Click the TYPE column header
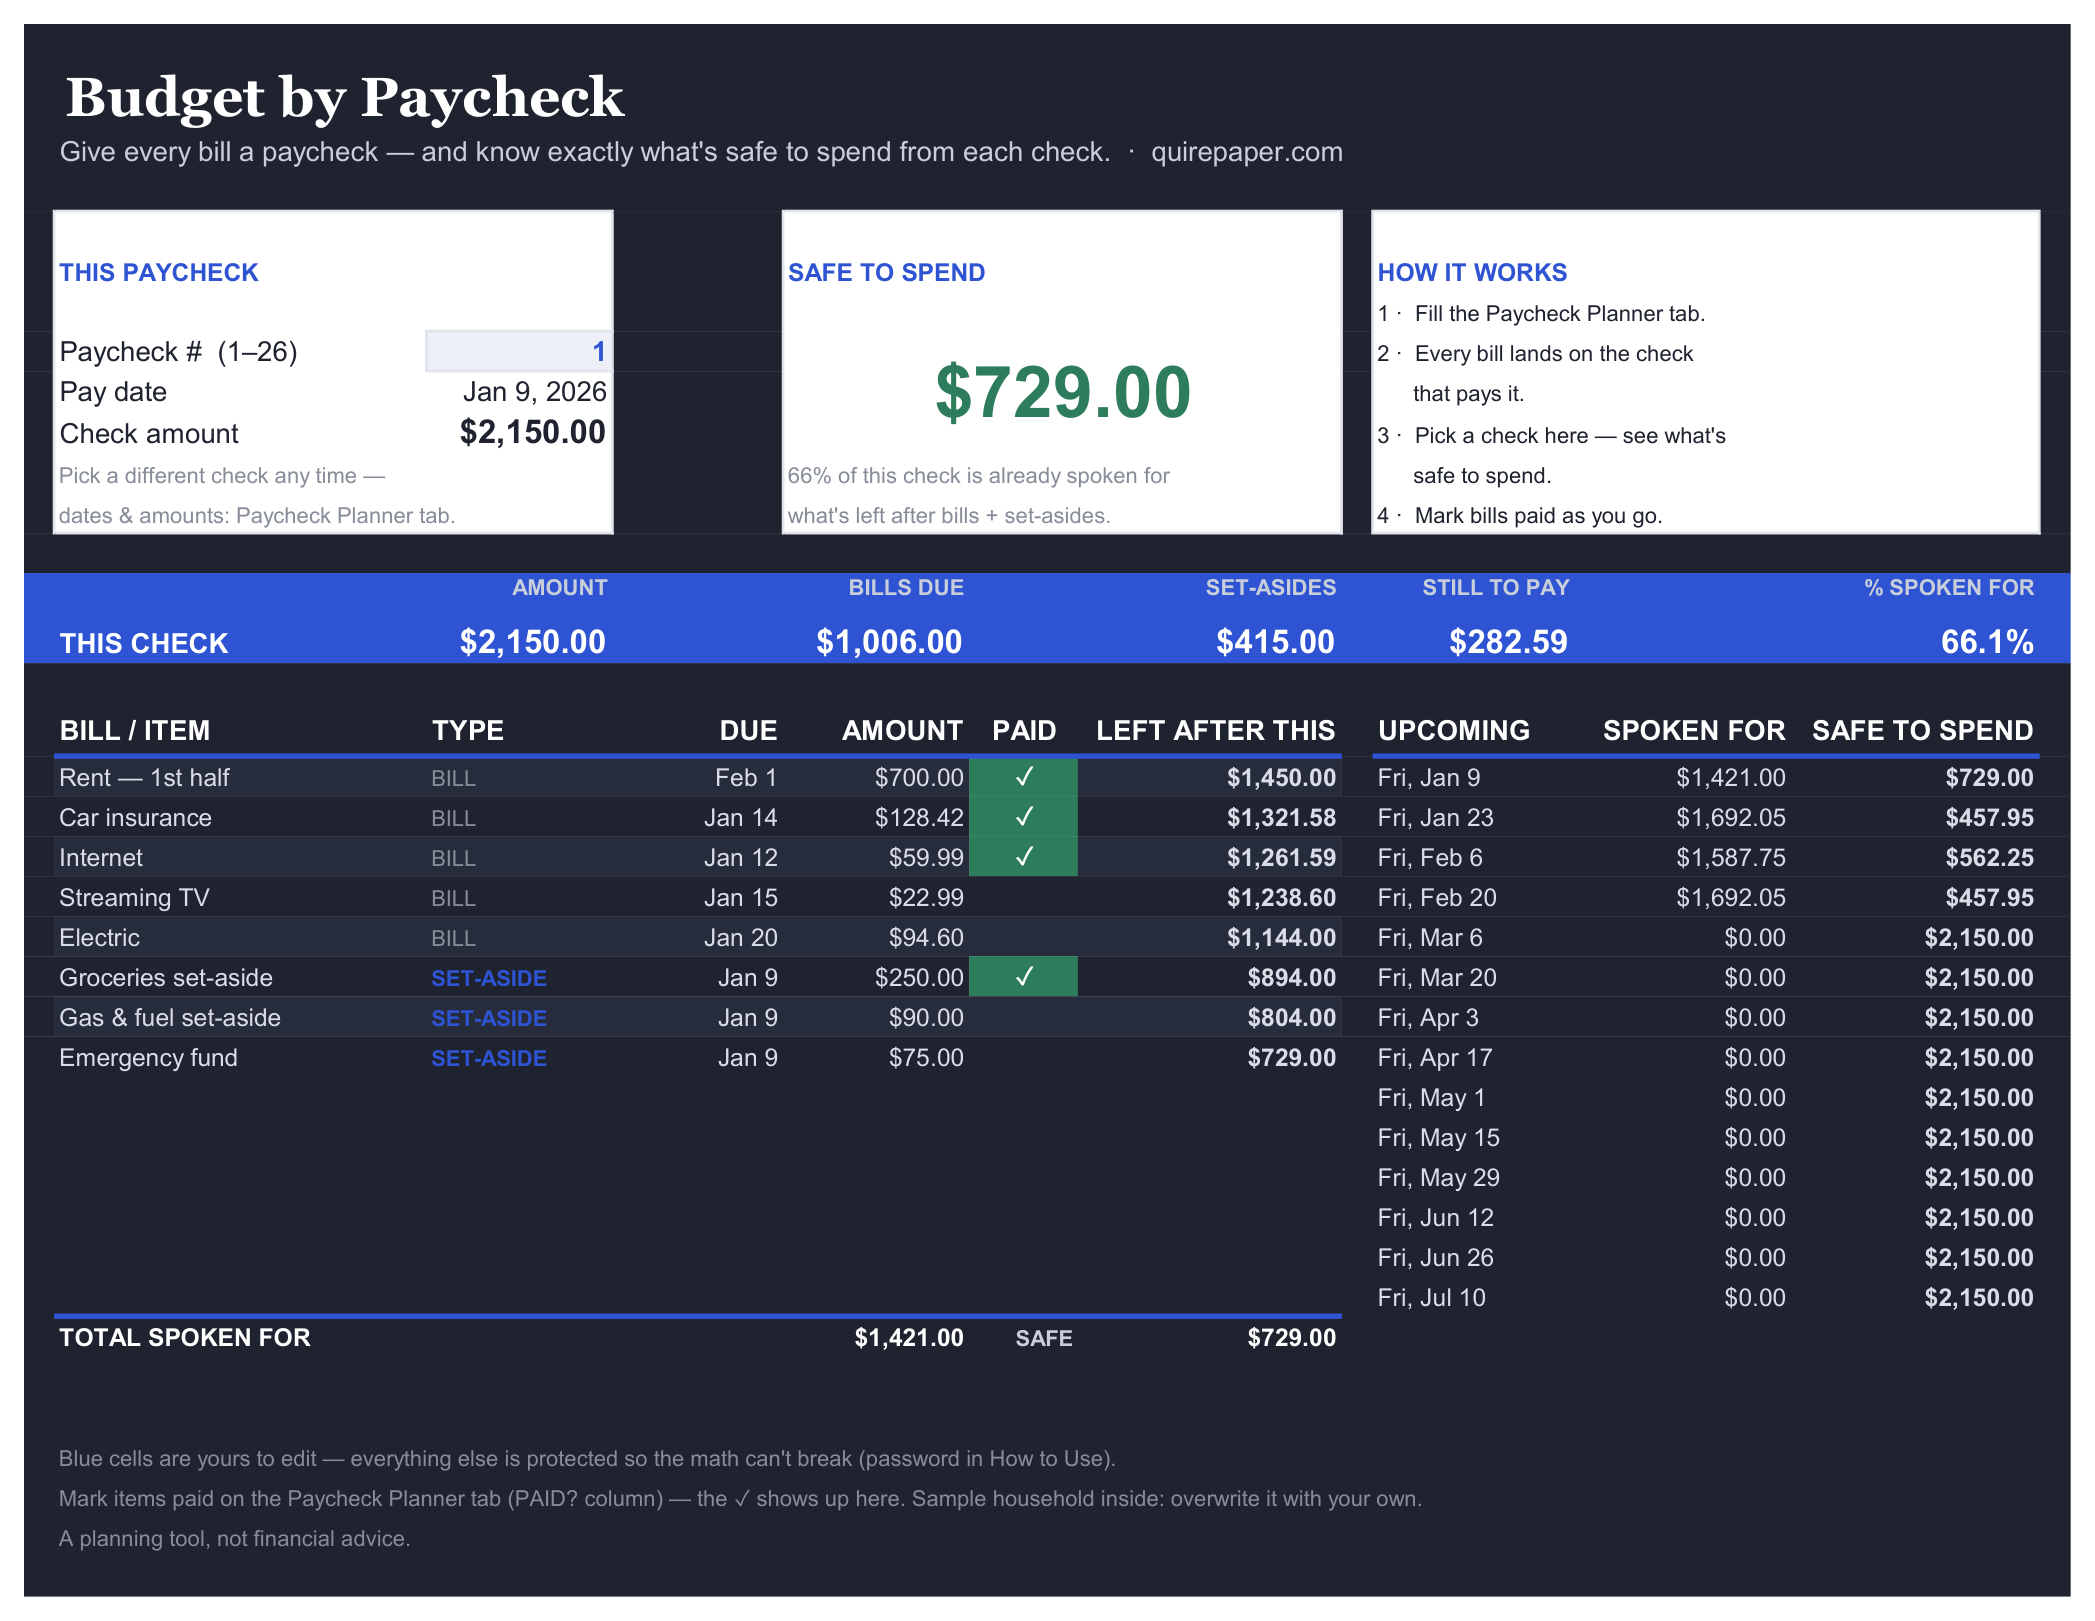This screenshot has height=1621, width=2095. click(468, 730)
